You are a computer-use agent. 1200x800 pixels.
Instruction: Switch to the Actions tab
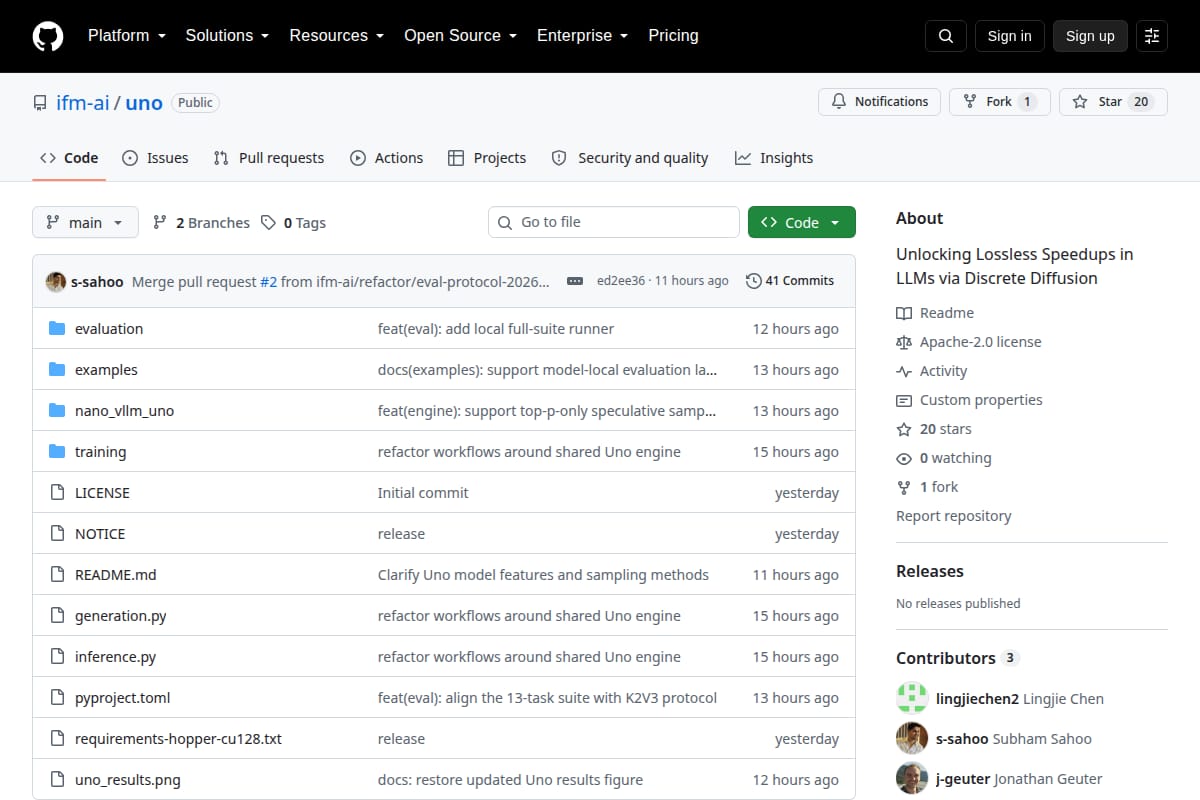point(386,158)
